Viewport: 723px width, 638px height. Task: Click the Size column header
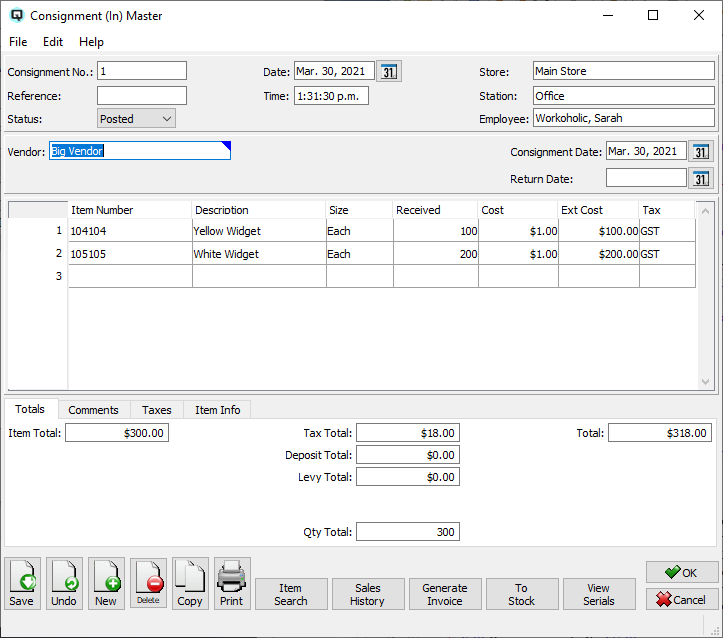pyautogui.click(x=359, y=210)
